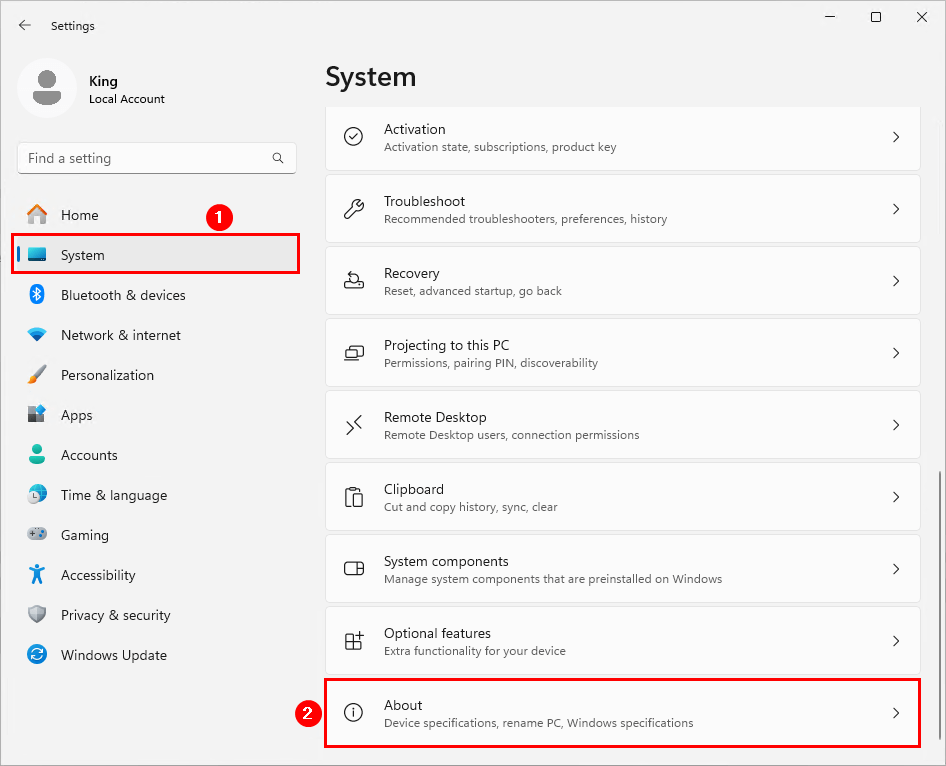Click the Personalization paintbrush icon

click(x=37, y=375)
